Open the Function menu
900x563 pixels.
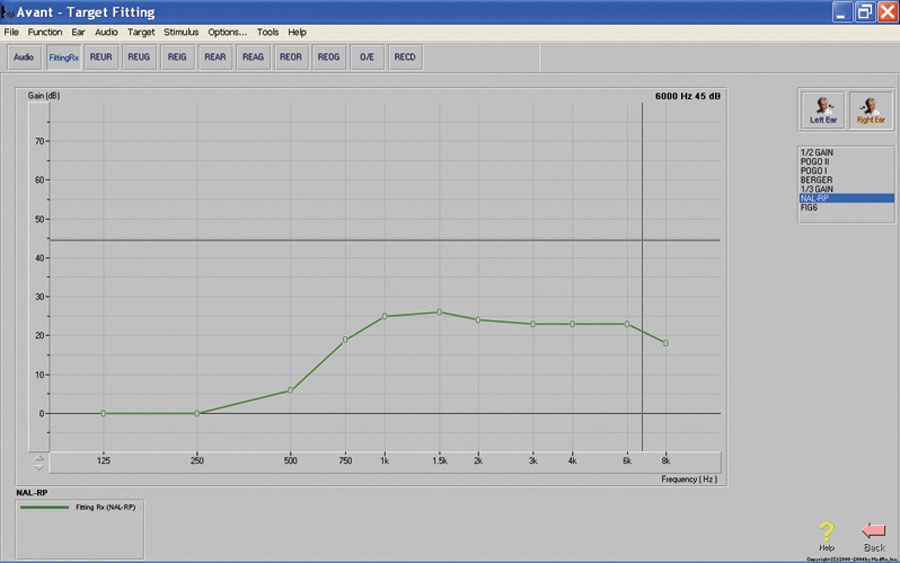pyautogui.click(x=45, y=32)
